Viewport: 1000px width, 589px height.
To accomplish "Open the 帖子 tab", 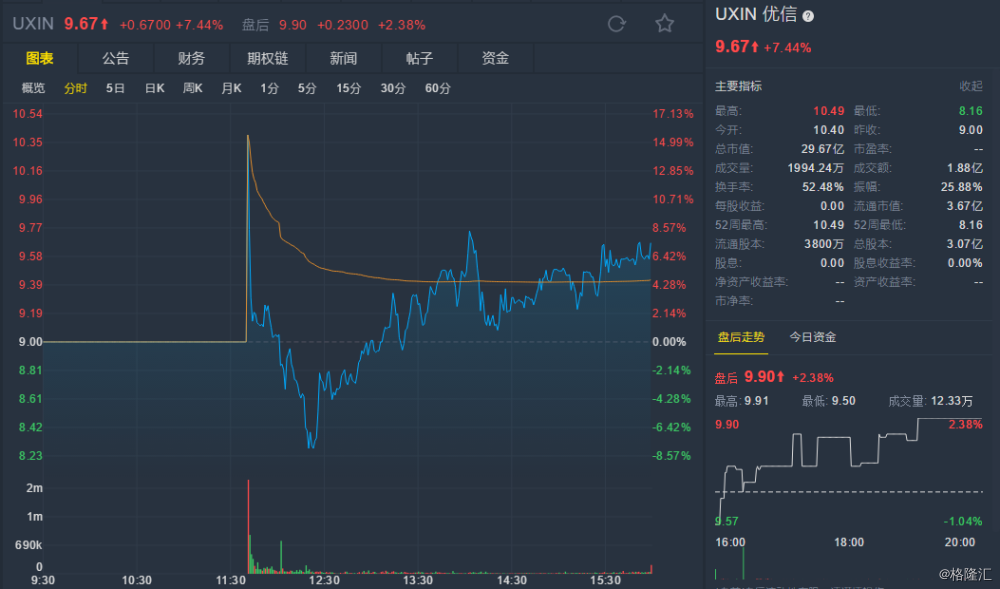I will [419, 58].
